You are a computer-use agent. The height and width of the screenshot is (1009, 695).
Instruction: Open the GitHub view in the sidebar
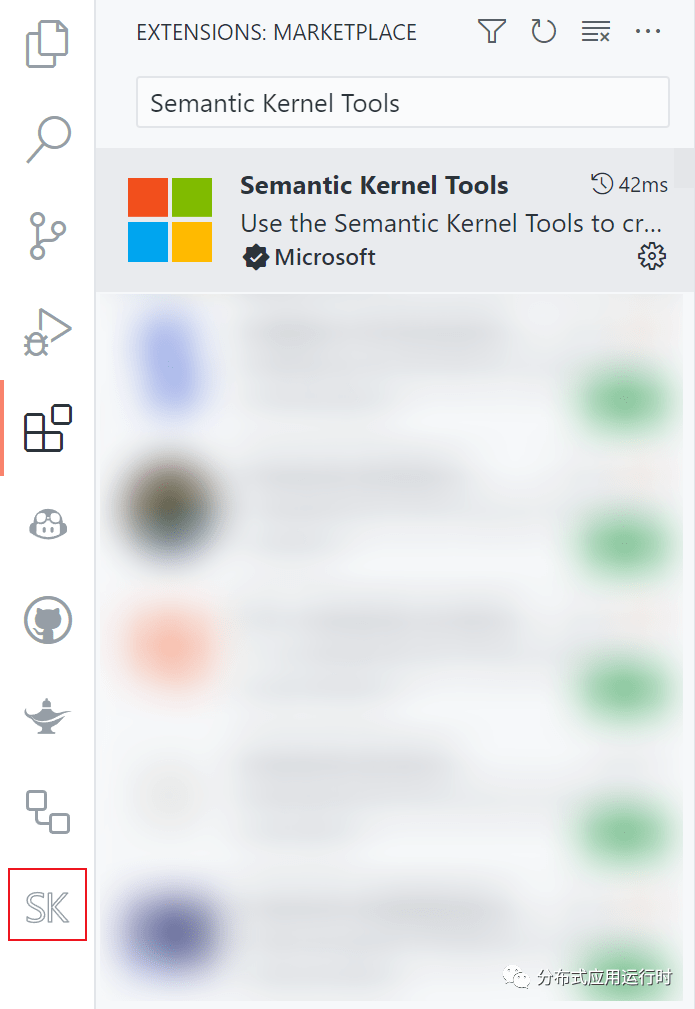pyautogui.click(x=46, y=619)
